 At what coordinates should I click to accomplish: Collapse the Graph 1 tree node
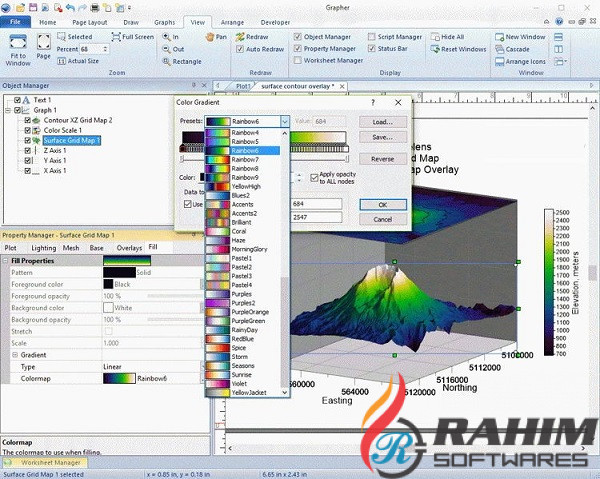[x=8, y=110]
